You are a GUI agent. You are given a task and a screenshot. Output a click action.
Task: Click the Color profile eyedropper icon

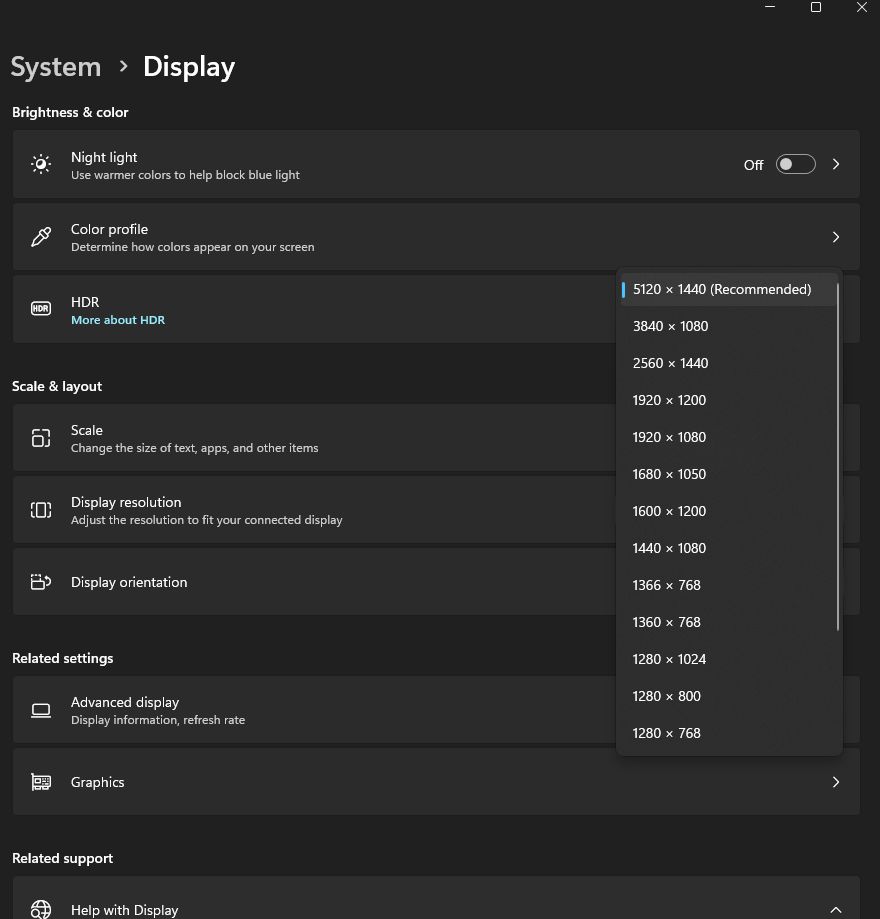pos(41,237)
